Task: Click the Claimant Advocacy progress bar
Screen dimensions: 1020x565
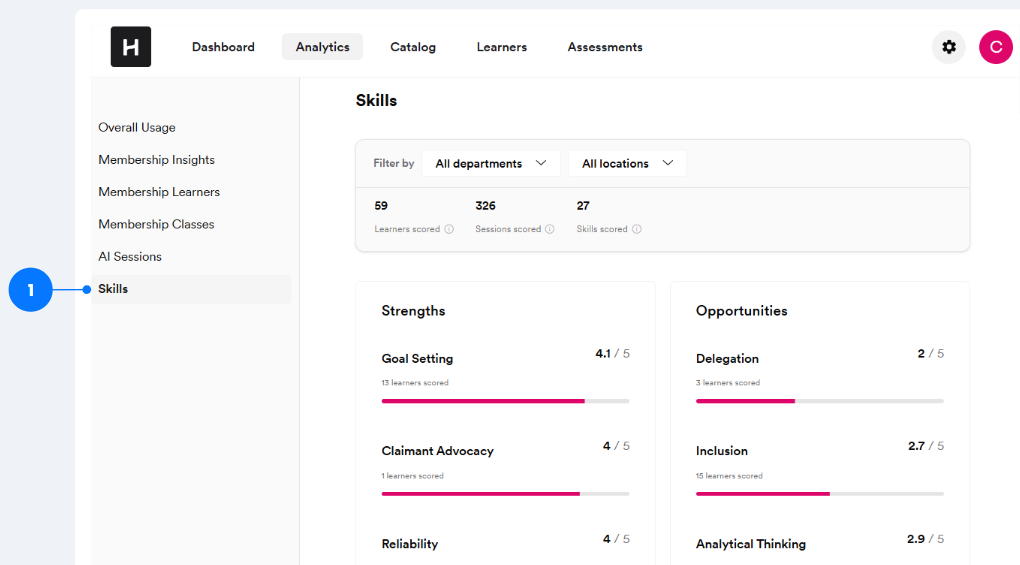Action: click(505, 494)
